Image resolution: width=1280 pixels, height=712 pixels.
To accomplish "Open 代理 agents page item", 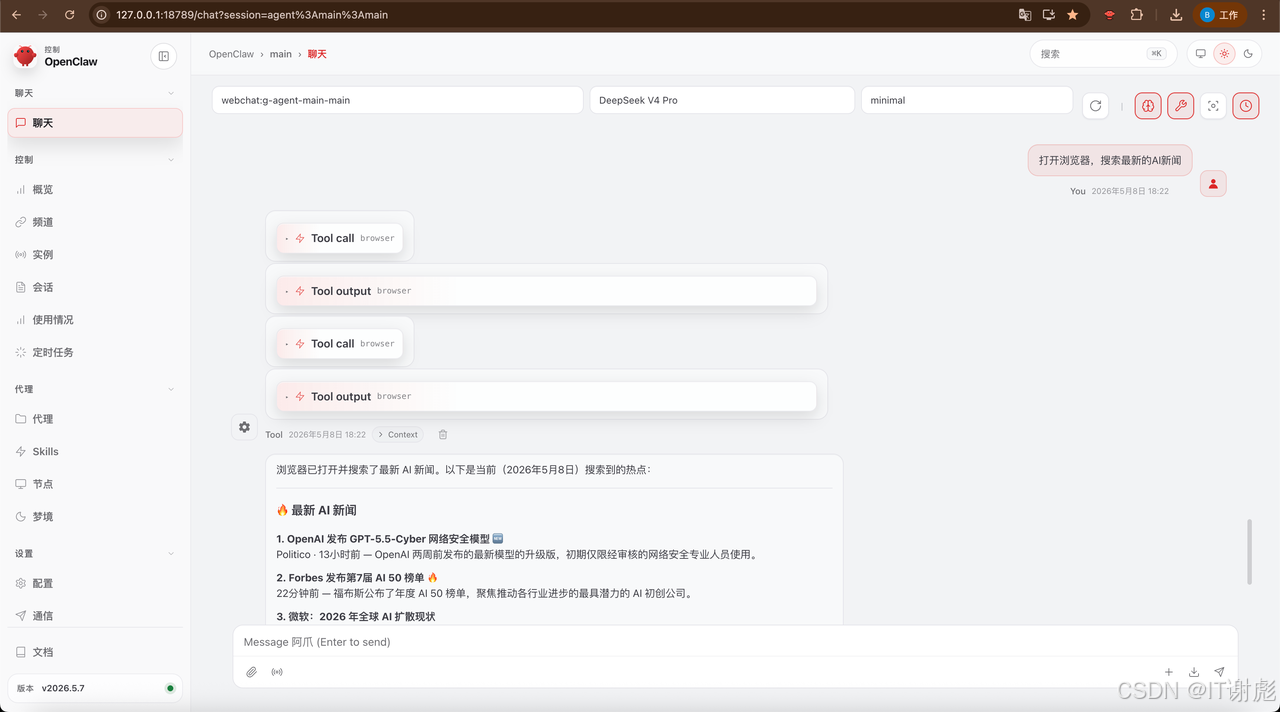I will (95, 419).
